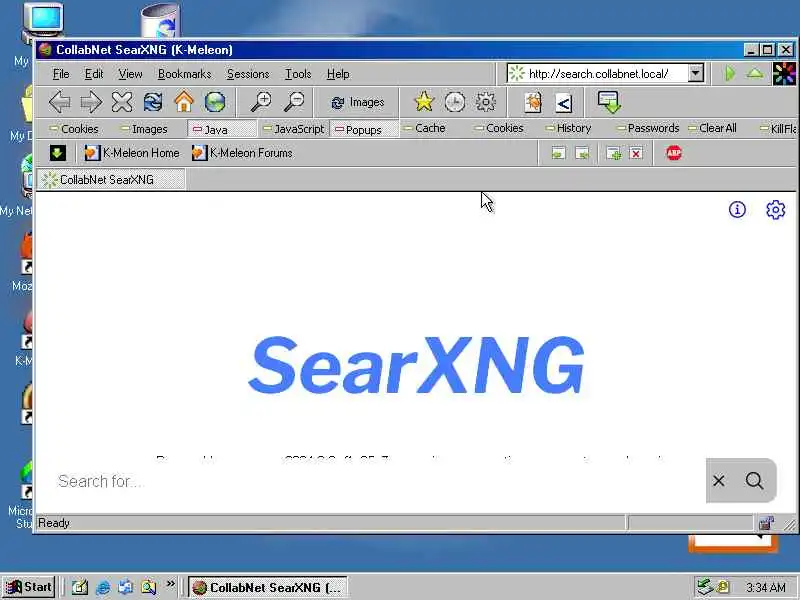Toggle Images blocking in privacy bar
800x600 pixels.
tap(145, 129)
